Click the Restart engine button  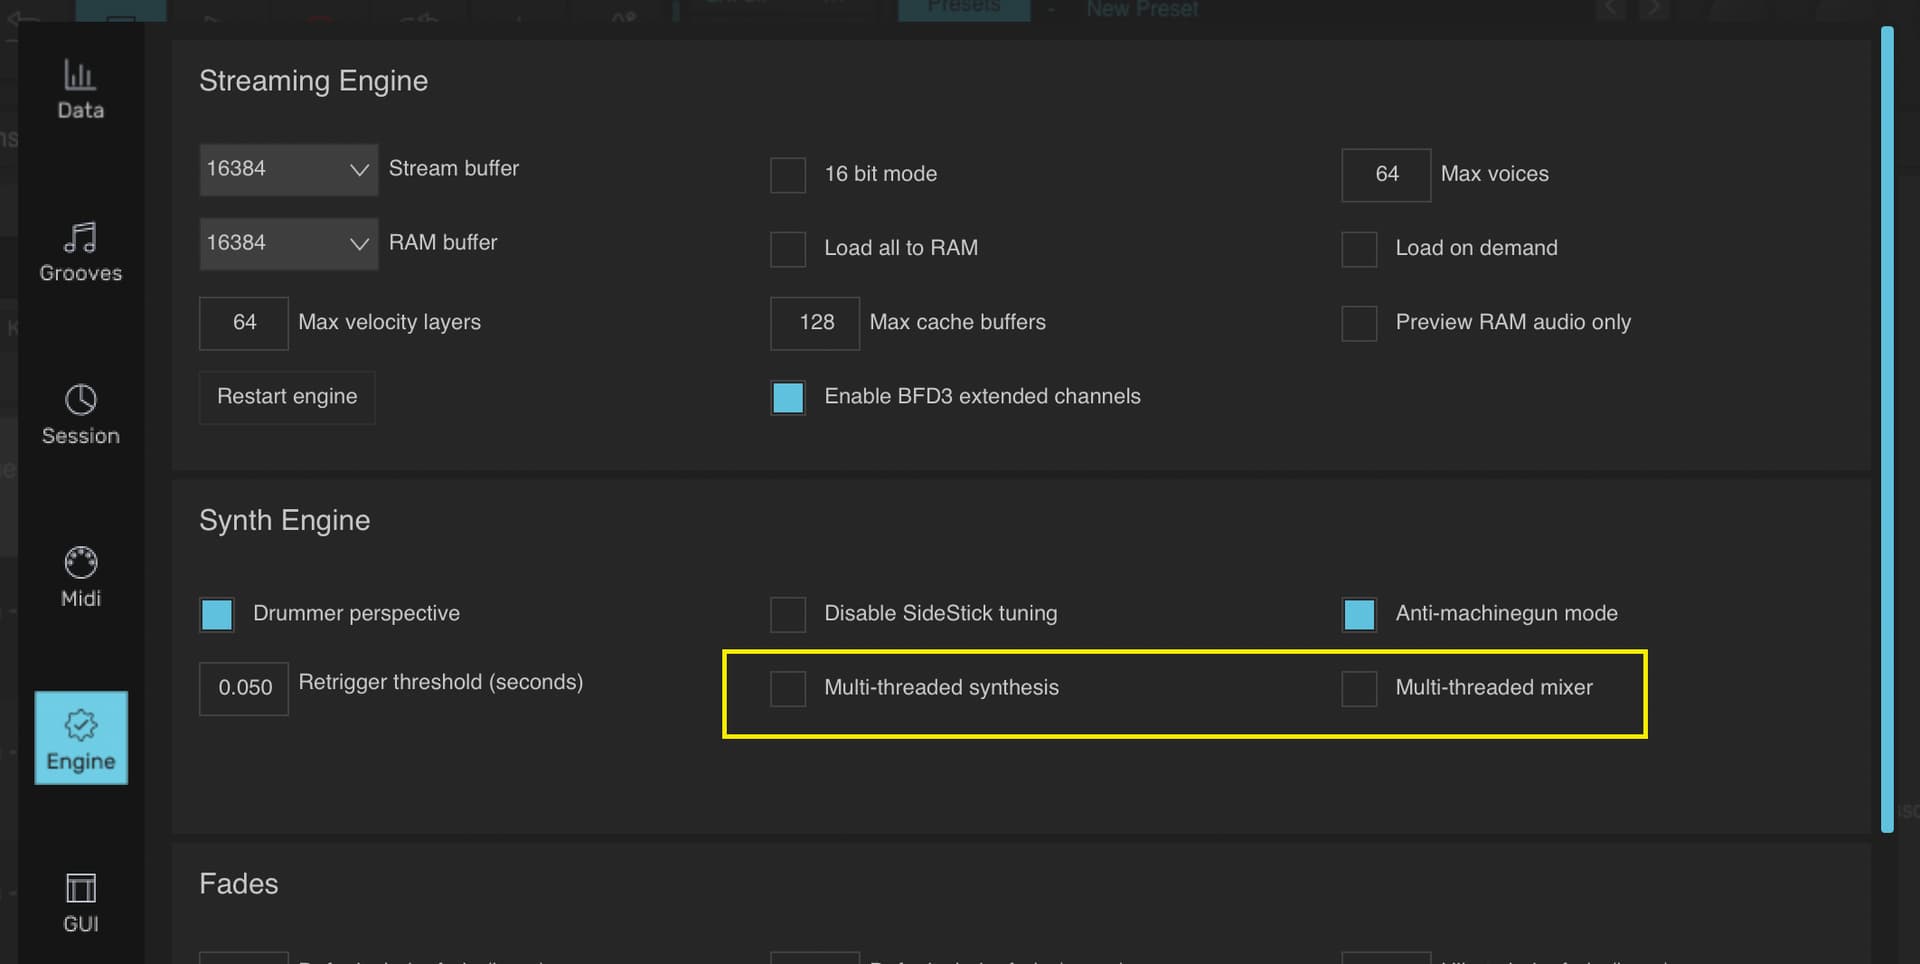[287, 397]
